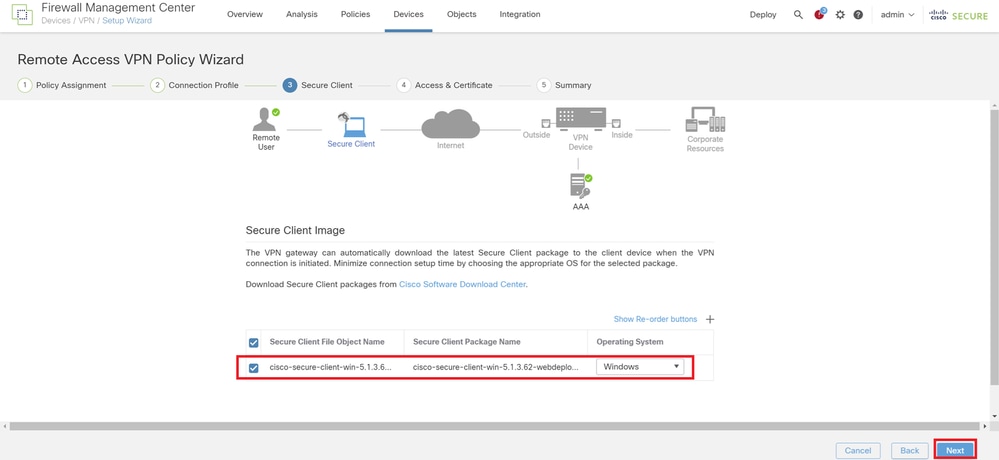Viewport: 999px width, 460px height.
Task: Open the search magnifier icon
Action: coord(798,15)
